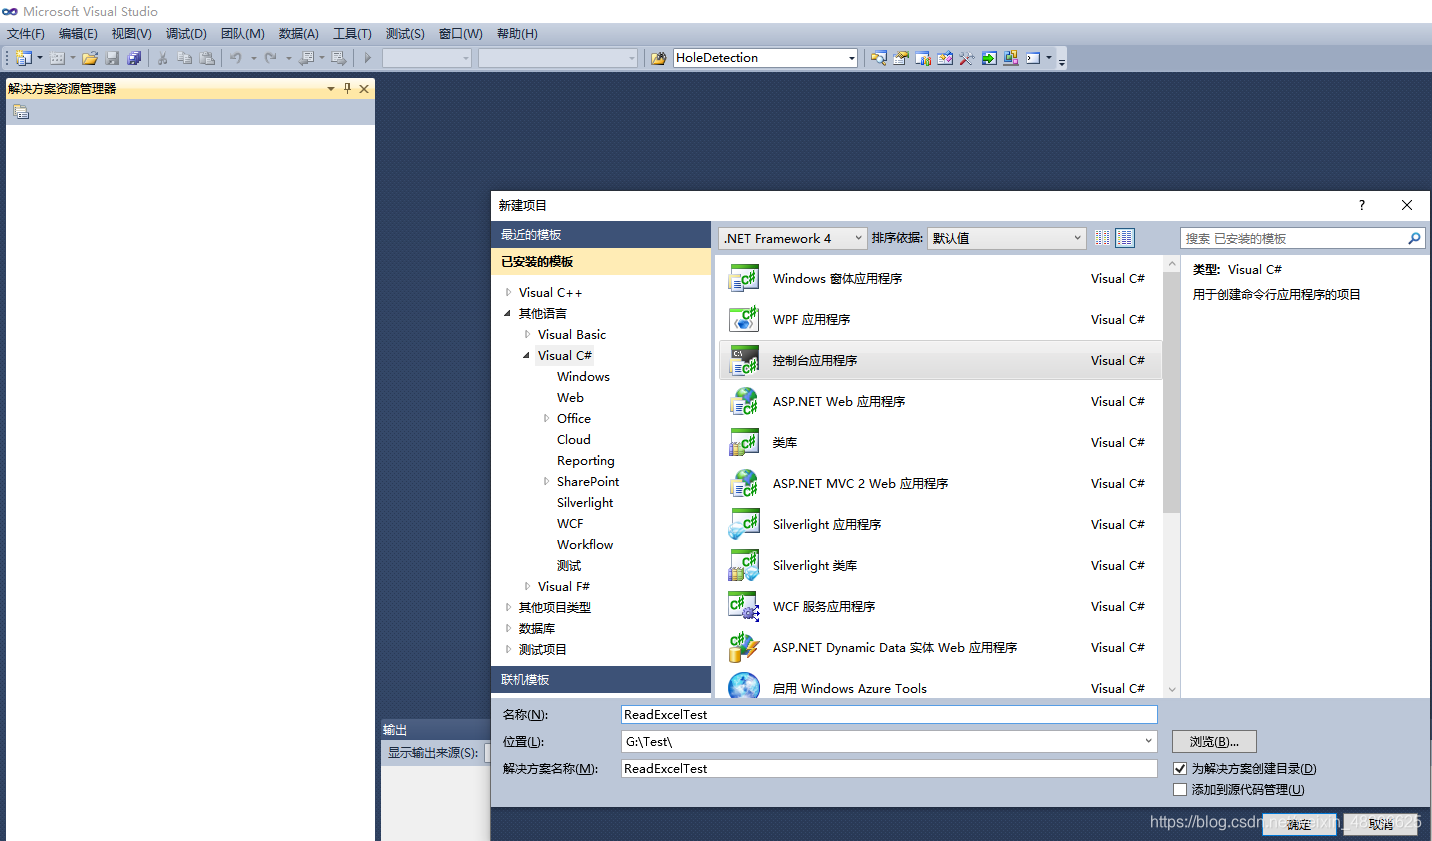Screen dimensions: 1432x841
Task: Open the Command Window toolbar icon
Action: point(1032,58)
